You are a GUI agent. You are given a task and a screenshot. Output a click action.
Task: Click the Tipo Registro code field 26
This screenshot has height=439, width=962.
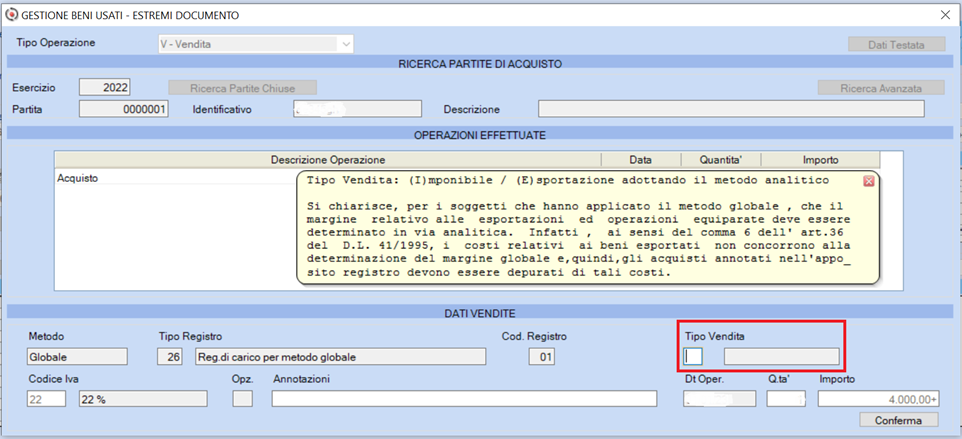point(171,356)
